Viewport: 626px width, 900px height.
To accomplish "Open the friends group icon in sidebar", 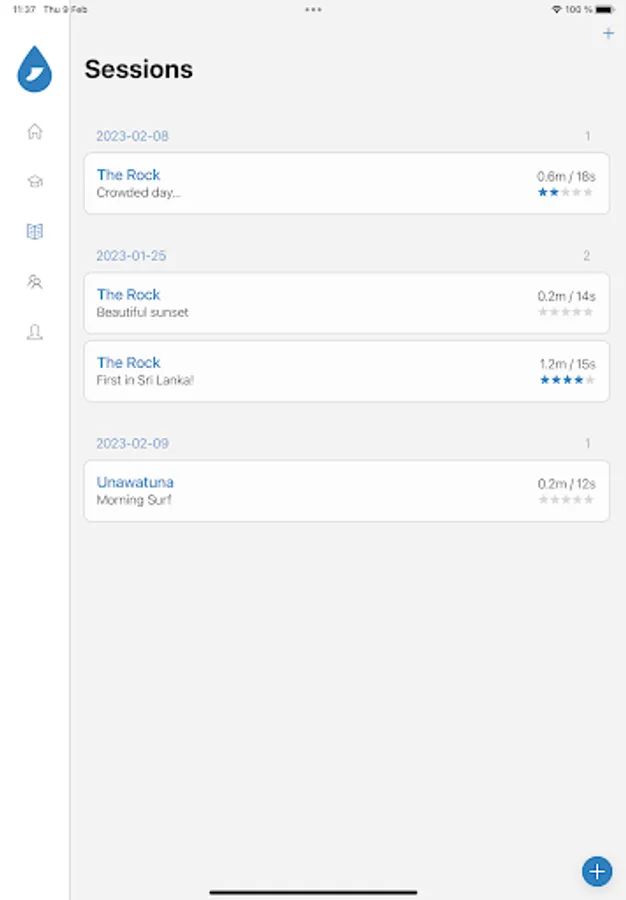I will [x=35, y=282].
